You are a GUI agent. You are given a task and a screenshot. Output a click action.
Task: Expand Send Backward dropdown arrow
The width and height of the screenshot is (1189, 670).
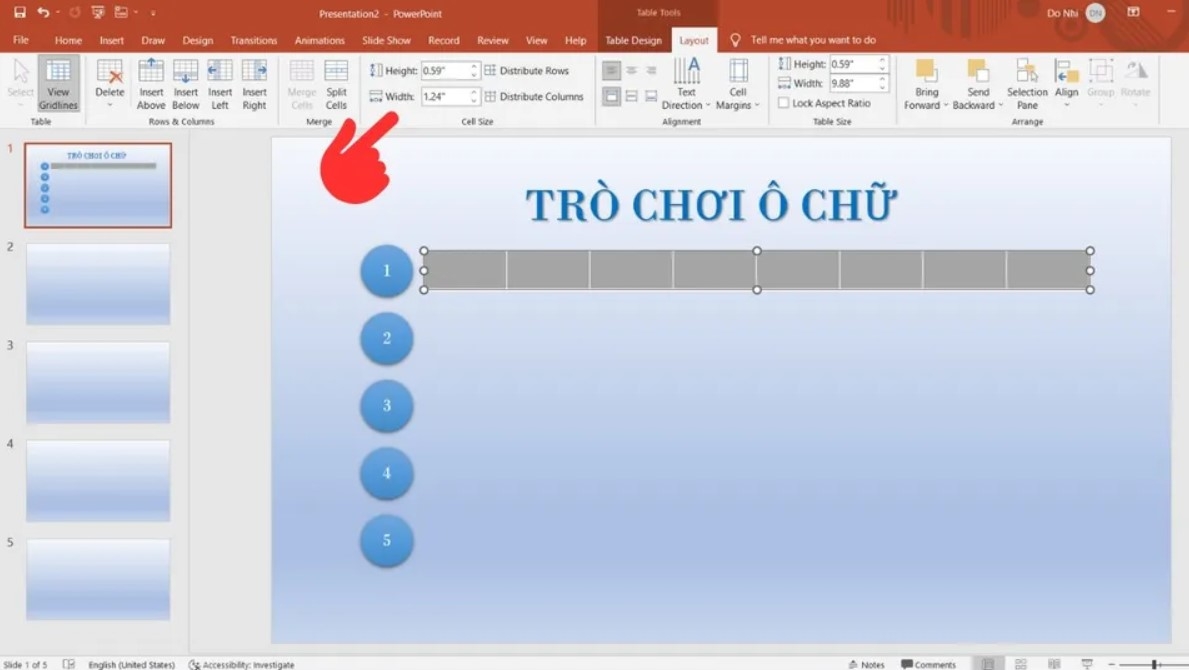pos(1000,105)
